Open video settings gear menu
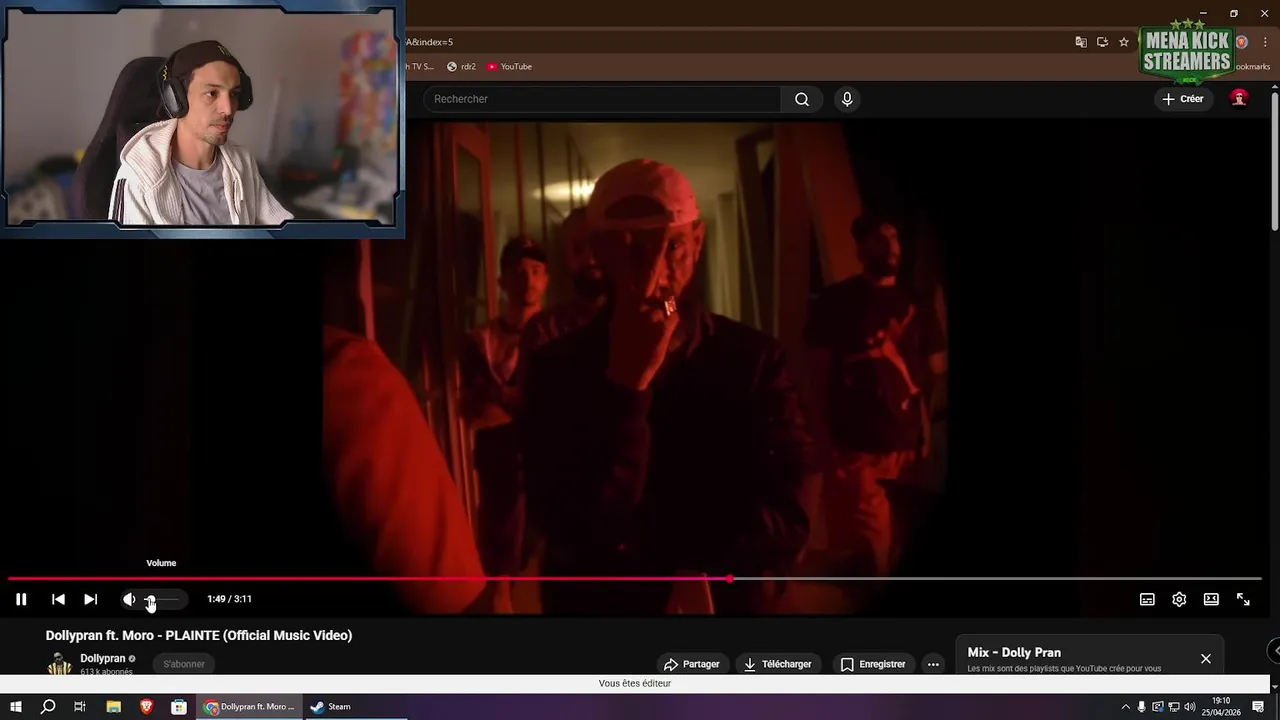Screen dimensions: 1280x720 [1179, 599]
